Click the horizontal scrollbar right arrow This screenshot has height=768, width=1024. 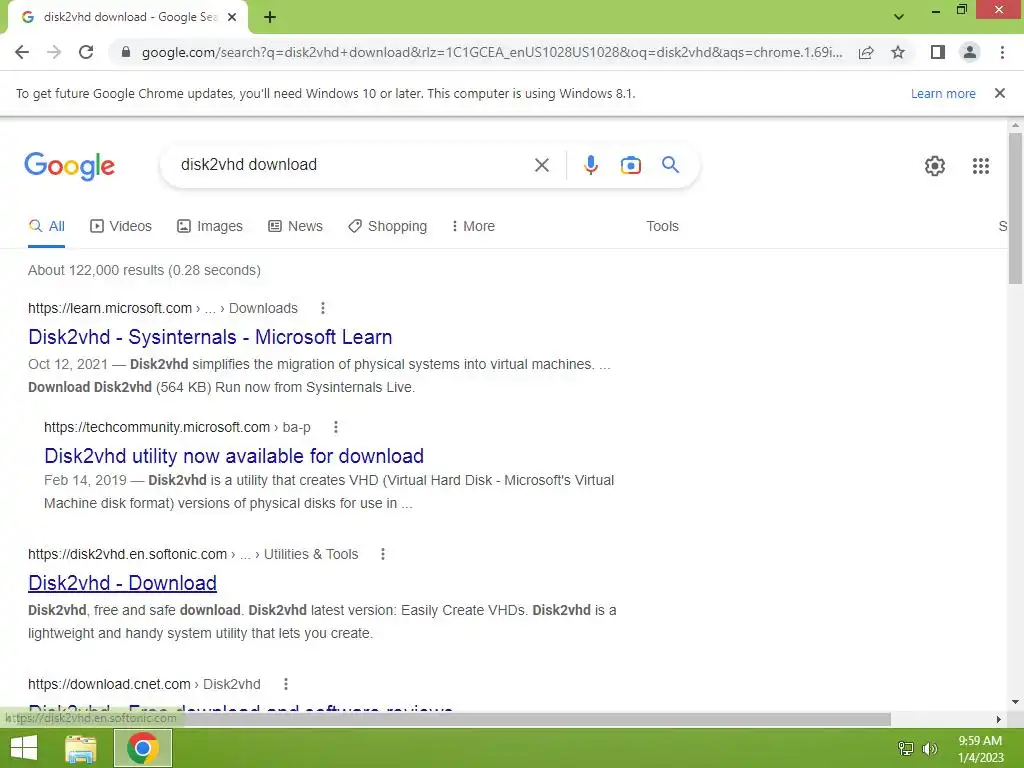pyautogui.click(x=998, y=720)
